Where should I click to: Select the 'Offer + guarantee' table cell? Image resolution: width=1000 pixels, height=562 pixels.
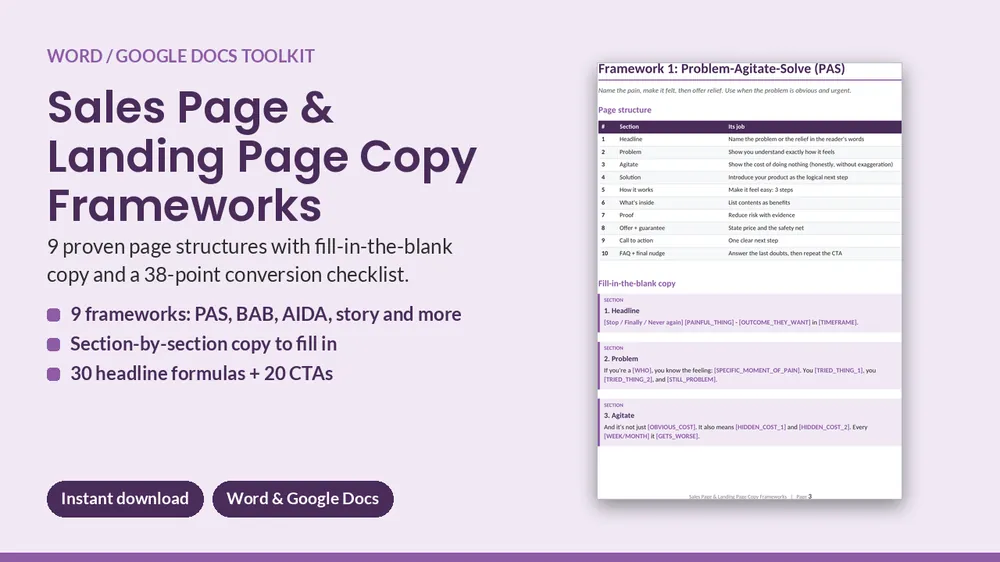[x=642, y=228]
